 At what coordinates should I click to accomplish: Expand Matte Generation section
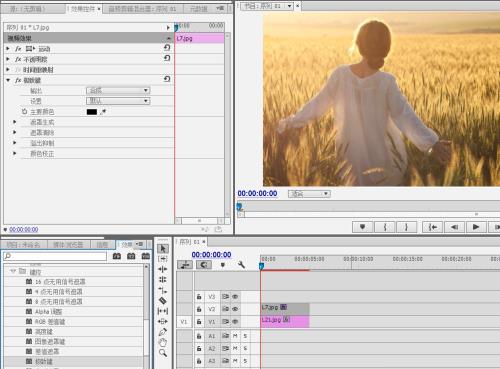click(x=15, y=122)
